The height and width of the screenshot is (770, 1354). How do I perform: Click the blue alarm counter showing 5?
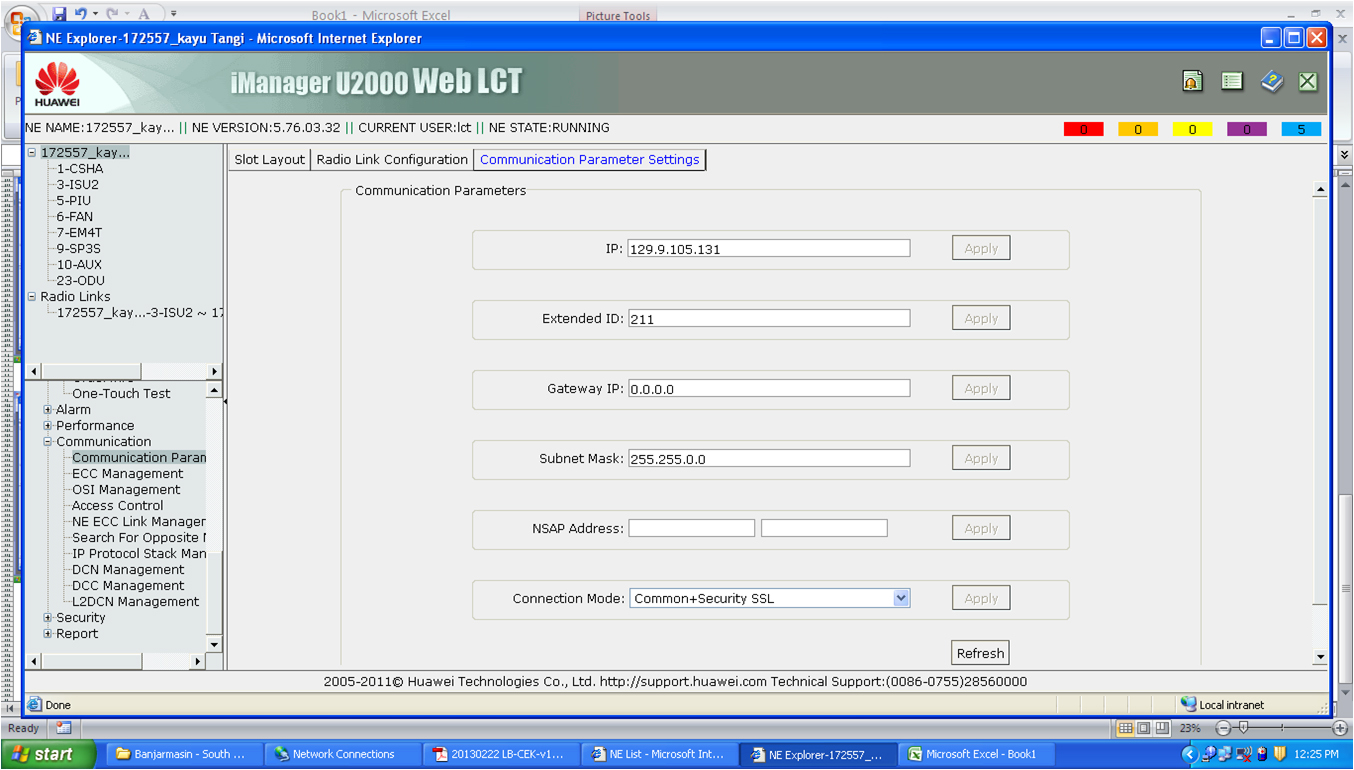click(1300, 128)
